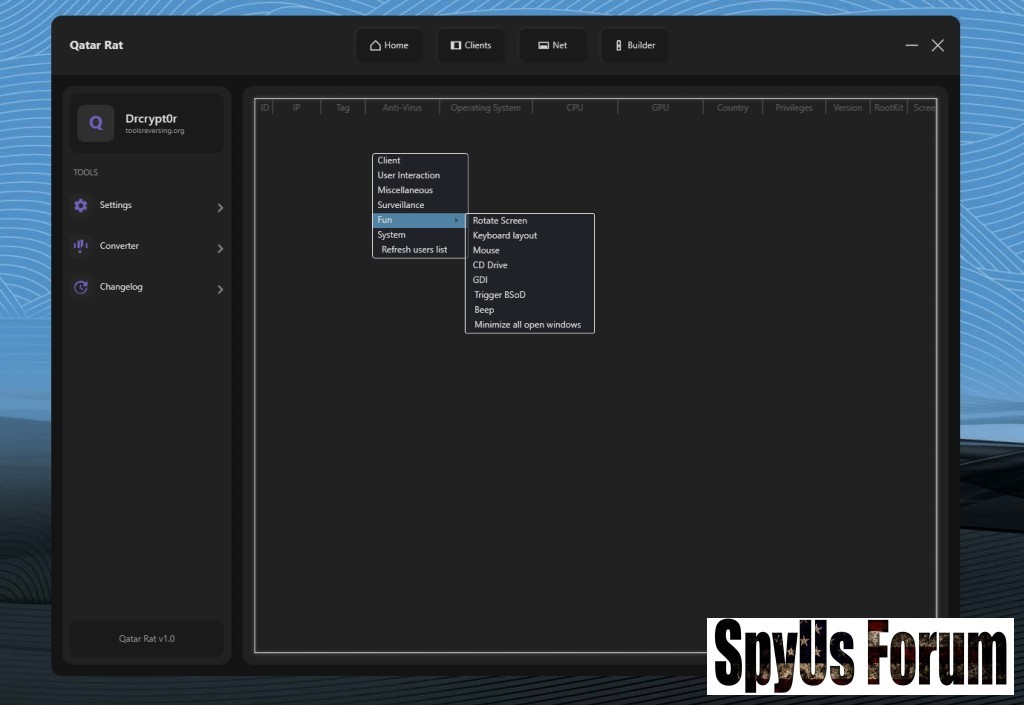Click the Qatar Rat v1.0 button
The height and width of the screenshot is (705, 1024).
tap(147, 638)
